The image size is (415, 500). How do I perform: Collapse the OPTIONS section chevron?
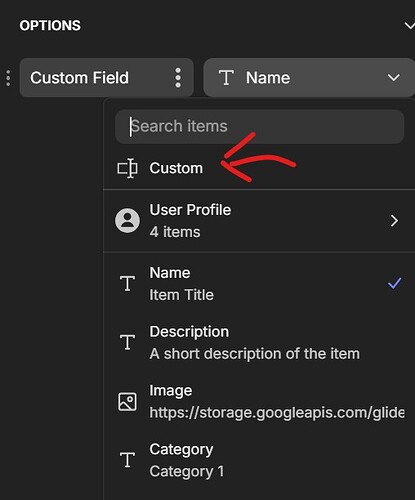(409, 26)
